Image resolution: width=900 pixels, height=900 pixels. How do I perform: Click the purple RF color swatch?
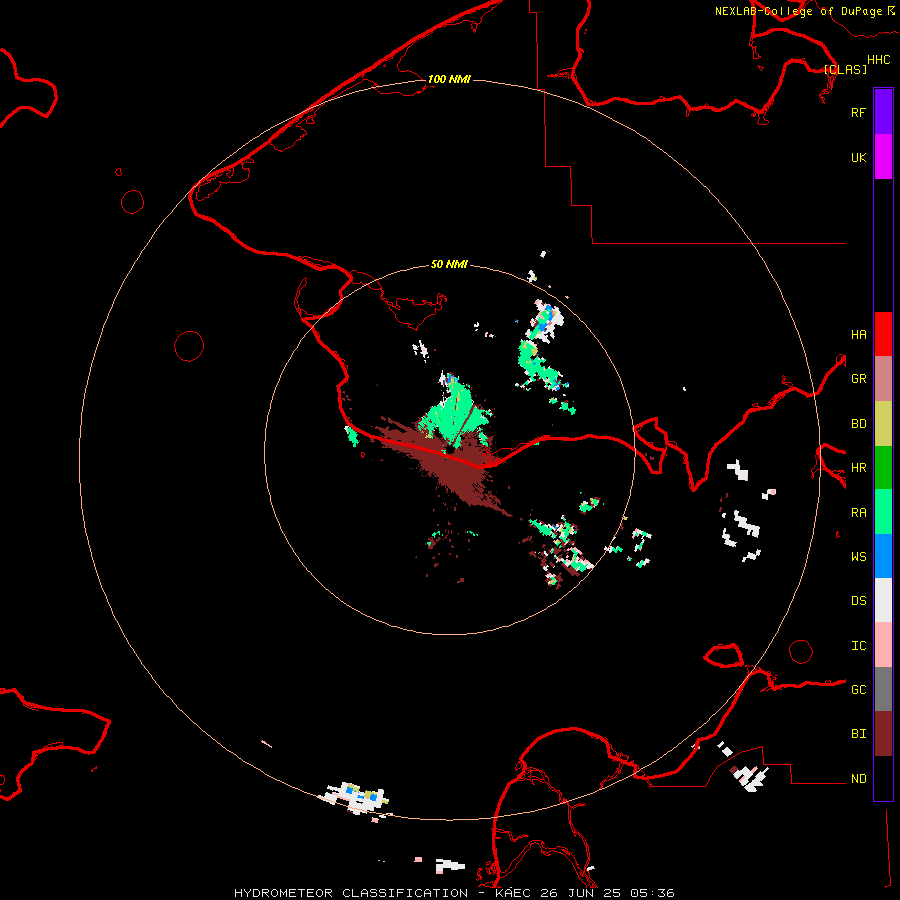[x=883, y=112]
